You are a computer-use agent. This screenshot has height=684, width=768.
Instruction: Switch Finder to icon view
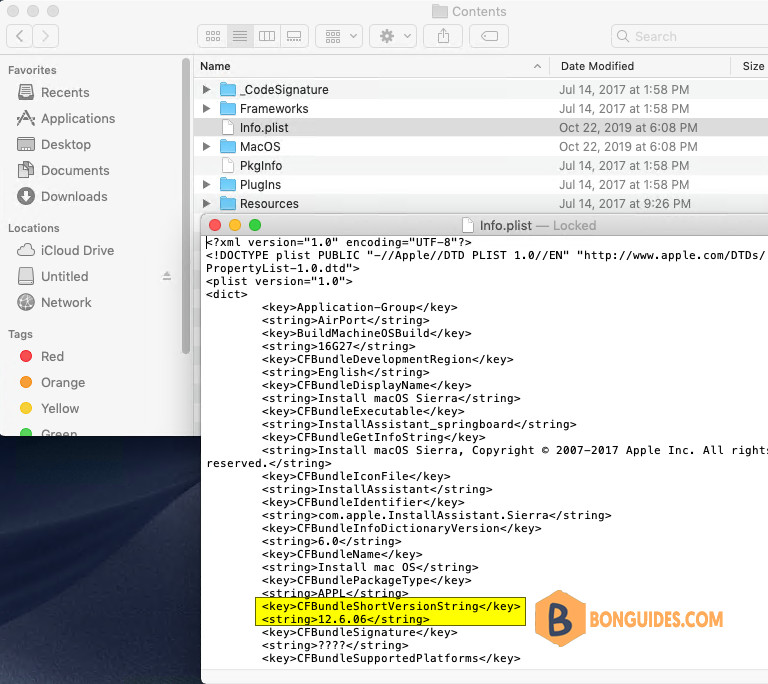click(x=213, y=36)
